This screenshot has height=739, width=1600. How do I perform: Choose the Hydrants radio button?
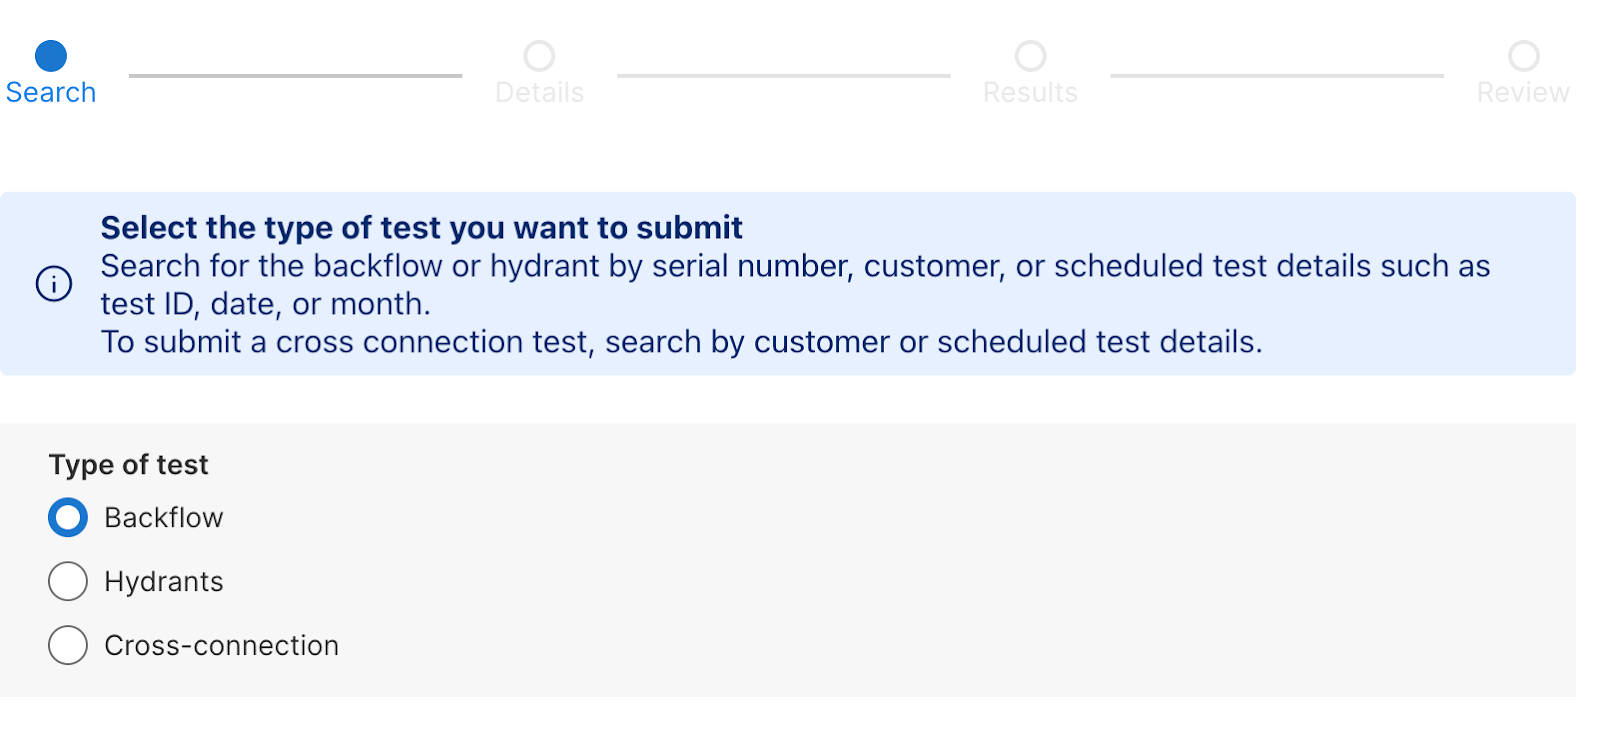(68, 581)
